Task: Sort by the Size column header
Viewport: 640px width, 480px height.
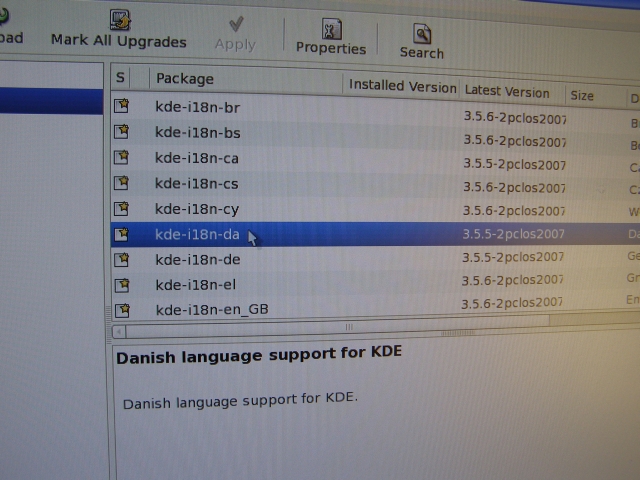Action: click(x=595, y=96)
